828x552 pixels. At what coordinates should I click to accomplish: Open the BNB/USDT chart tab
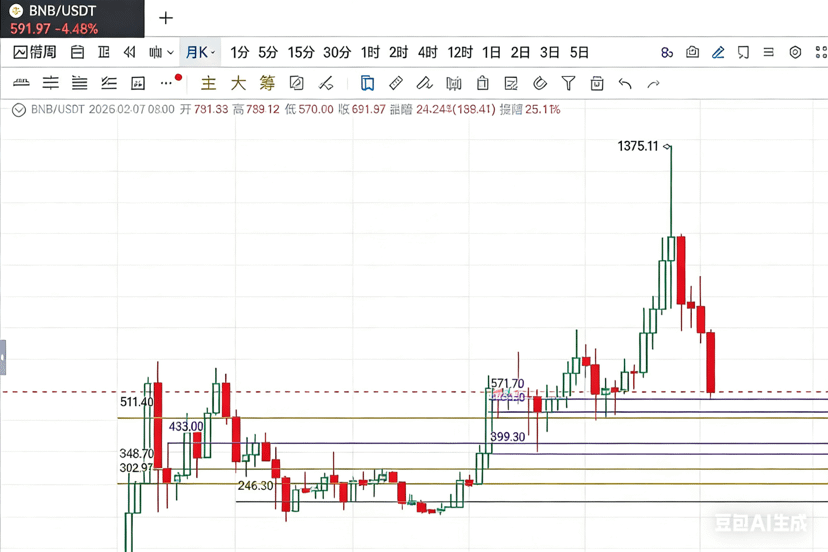[x=72, y=18]
